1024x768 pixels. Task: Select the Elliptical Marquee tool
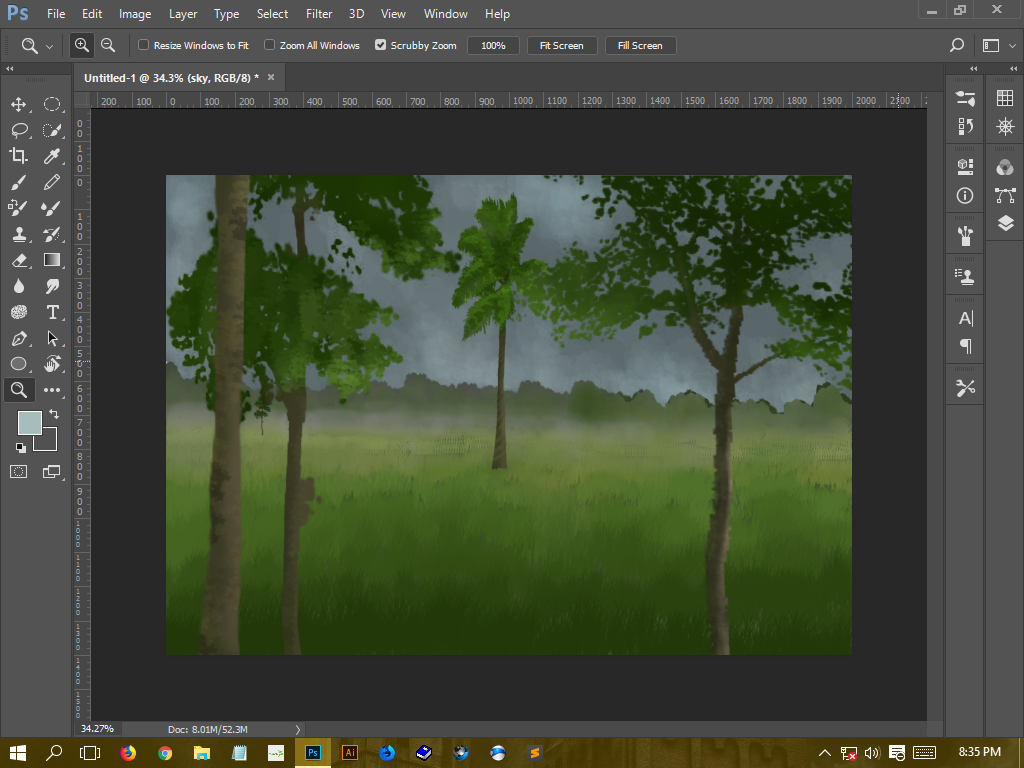click(x=52, y=104)
